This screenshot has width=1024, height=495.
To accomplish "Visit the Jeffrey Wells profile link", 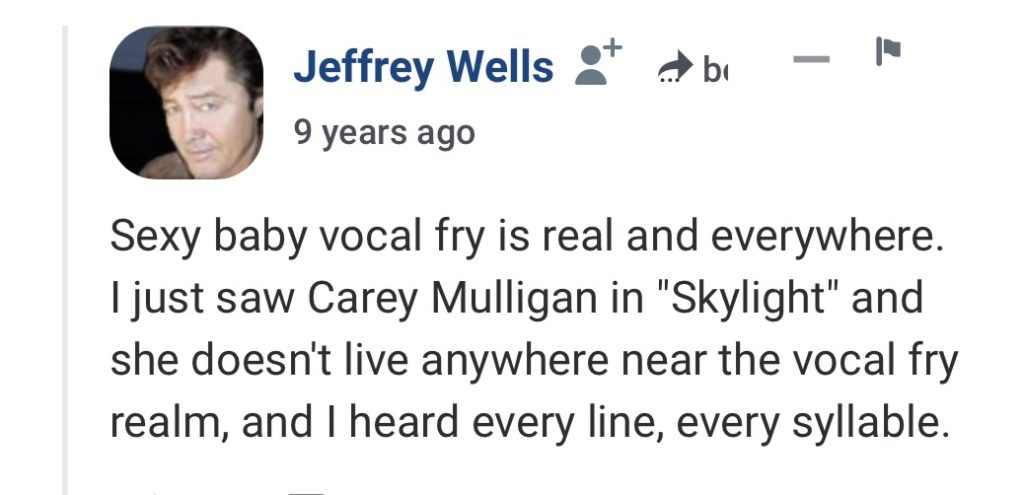I will [x=423, y=68].
